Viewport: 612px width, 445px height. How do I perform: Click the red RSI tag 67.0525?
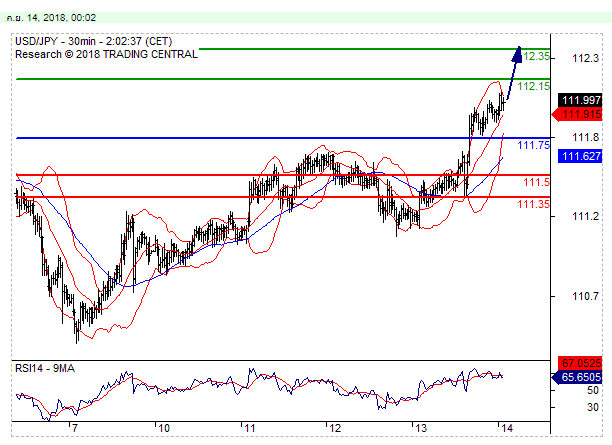pyautogui.click(x=580, y=363)
